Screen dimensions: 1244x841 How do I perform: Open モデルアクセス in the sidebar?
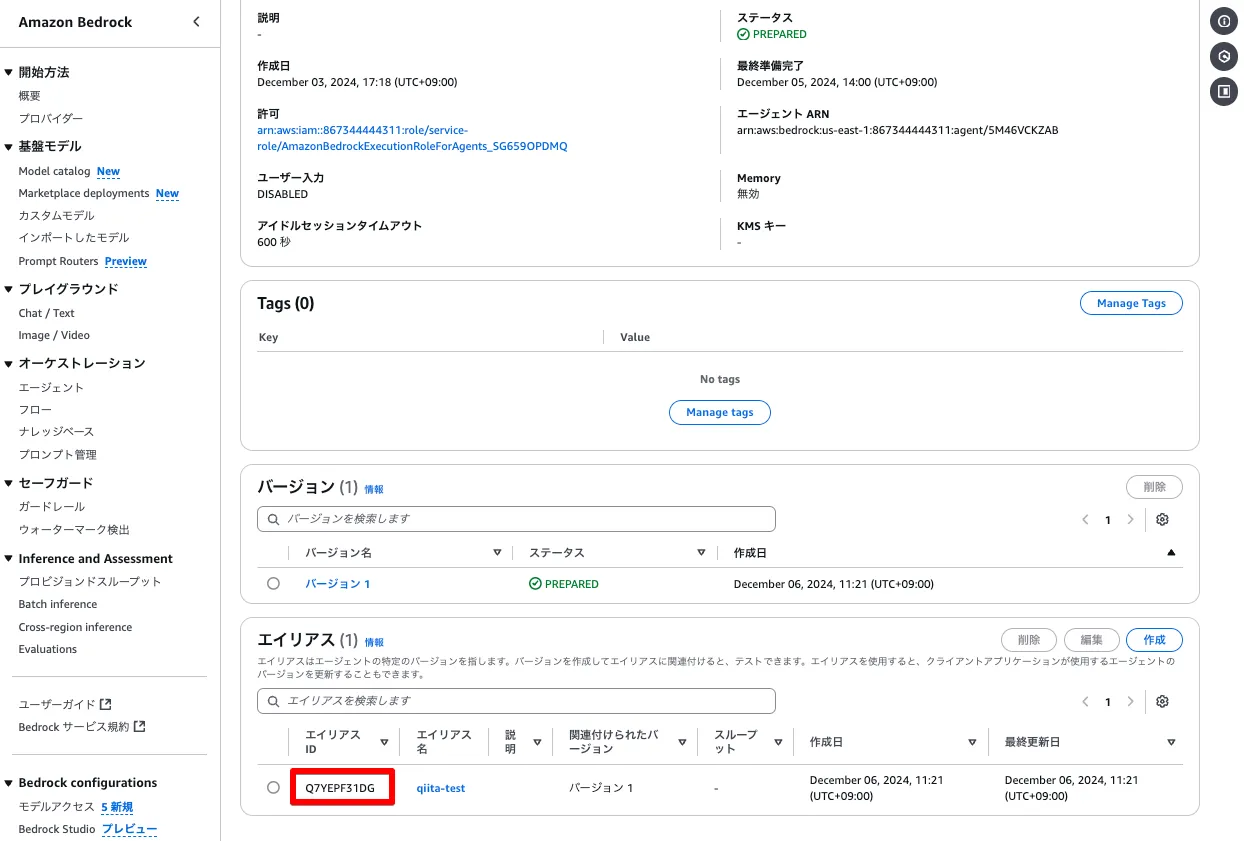56,807
